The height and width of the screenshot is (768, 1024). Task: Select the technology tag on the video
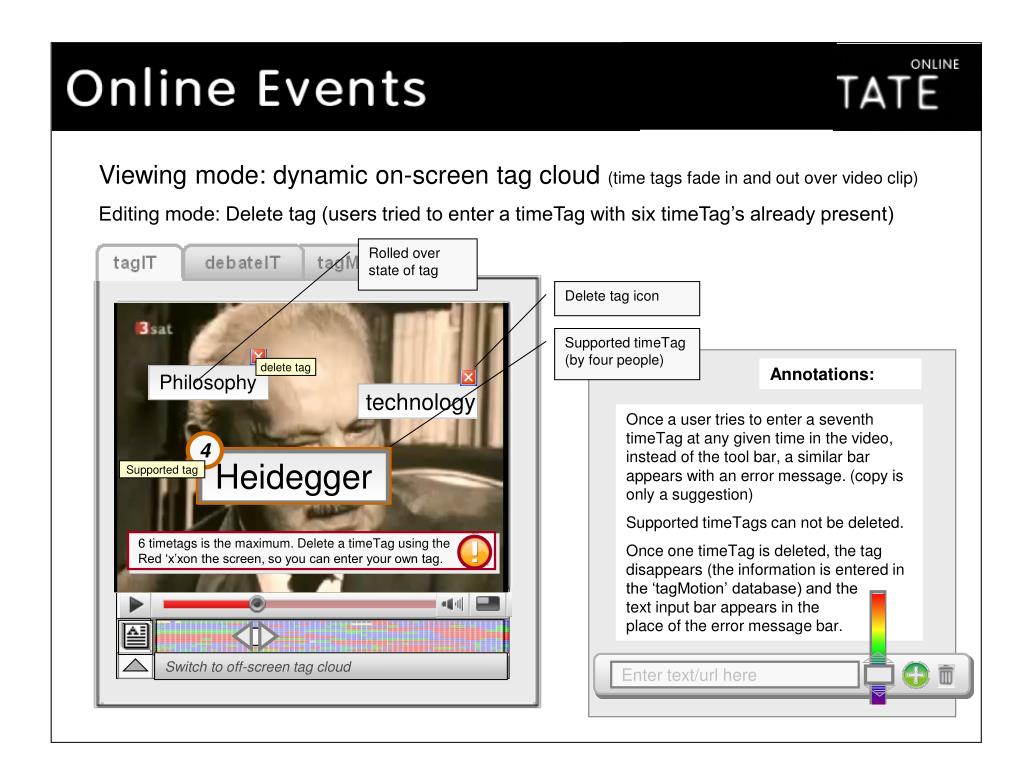(x=418, y=402)
